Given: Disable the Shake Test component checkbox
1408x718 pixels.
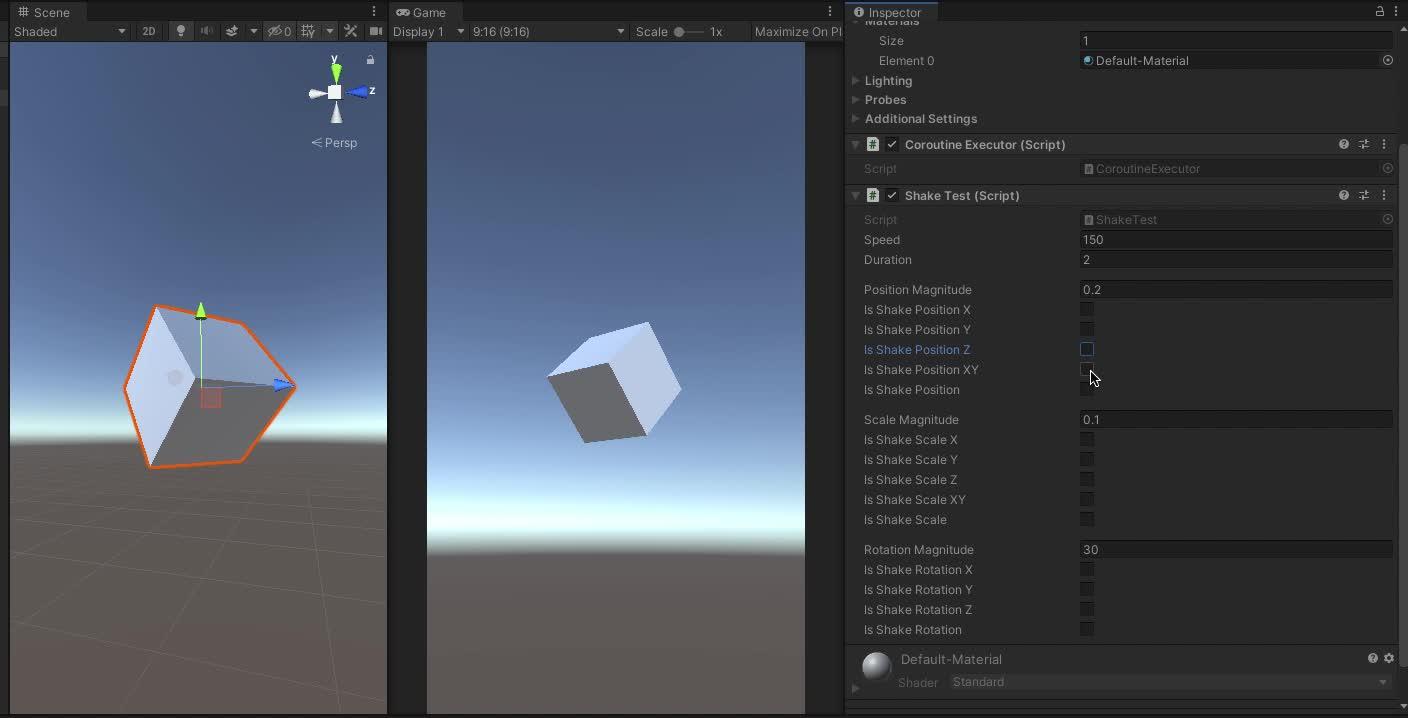Looking at the screenshot, I should point(892,195).
